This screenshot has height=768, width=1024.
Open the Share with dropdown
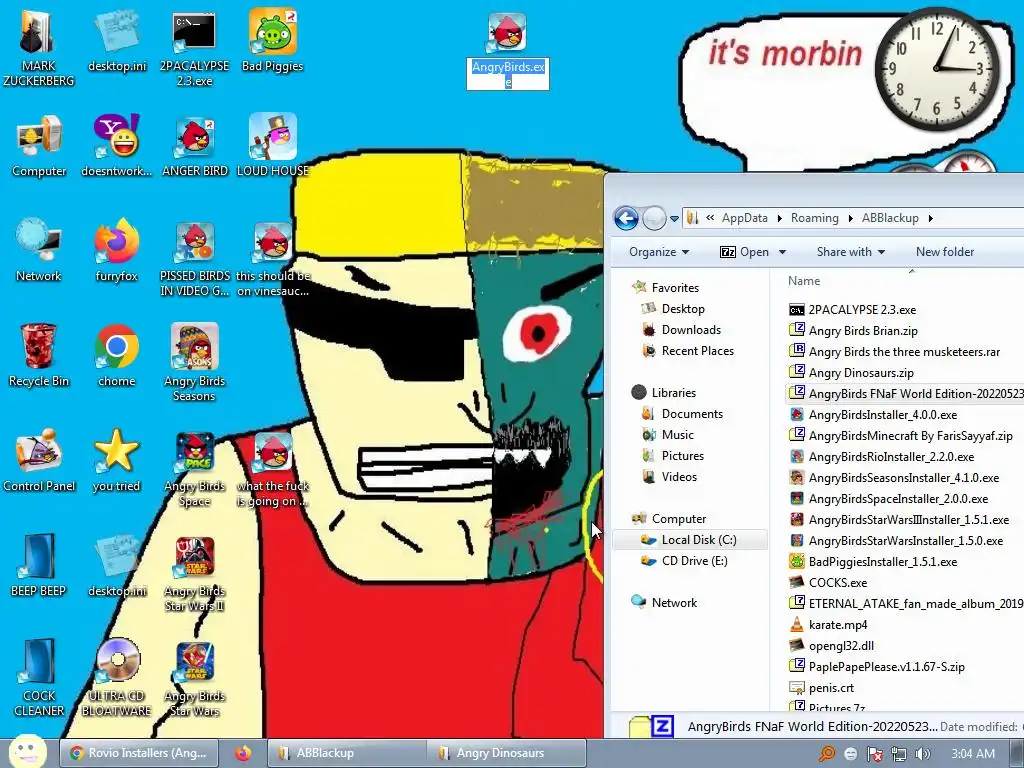coord(850,251)
